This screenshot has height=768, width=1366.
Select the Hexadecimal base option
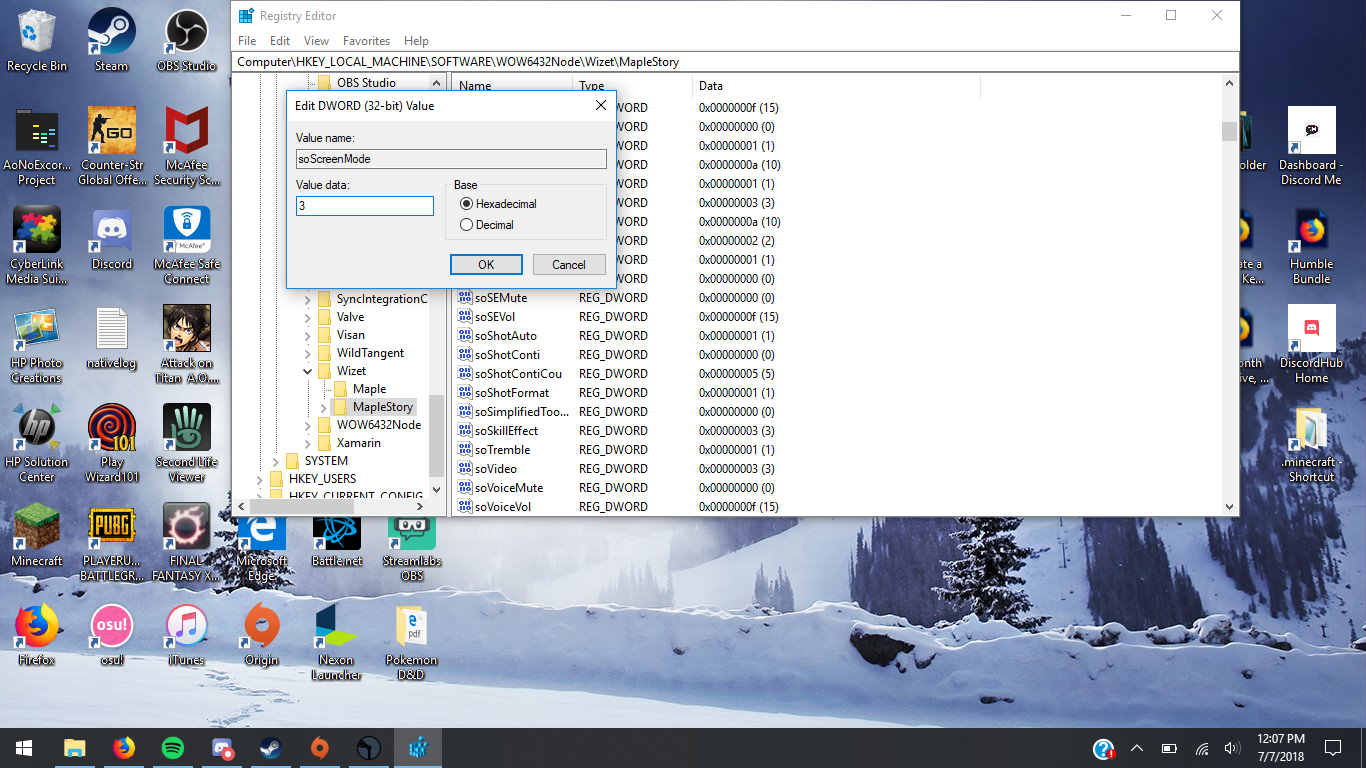coord(498,204)
